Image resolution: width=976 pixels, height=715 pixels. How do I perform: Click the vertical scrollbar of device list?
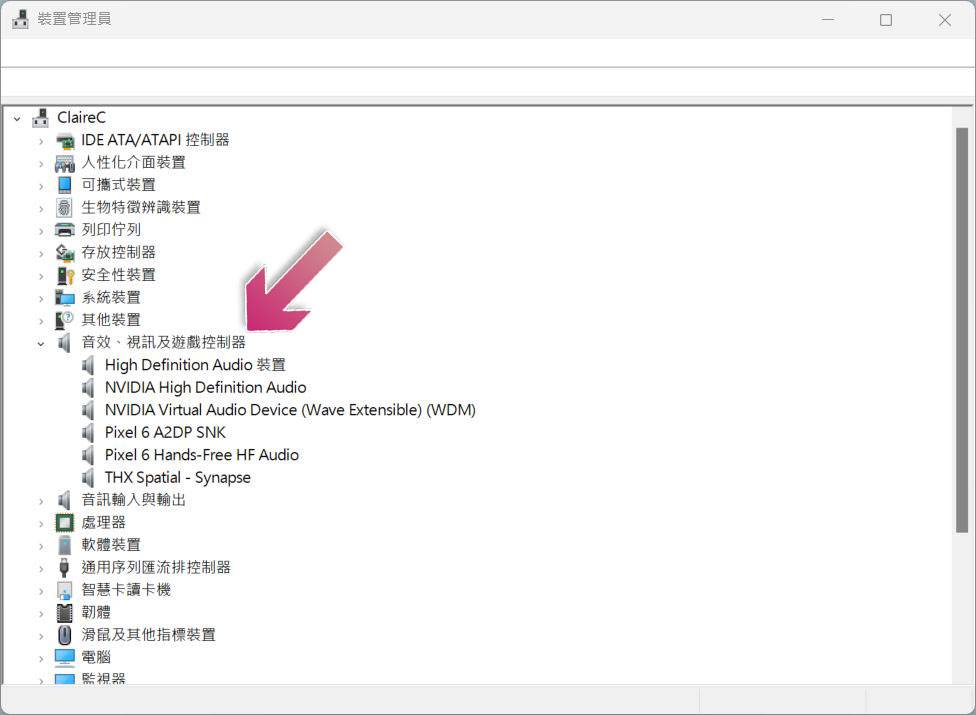(x=962, y=330)
